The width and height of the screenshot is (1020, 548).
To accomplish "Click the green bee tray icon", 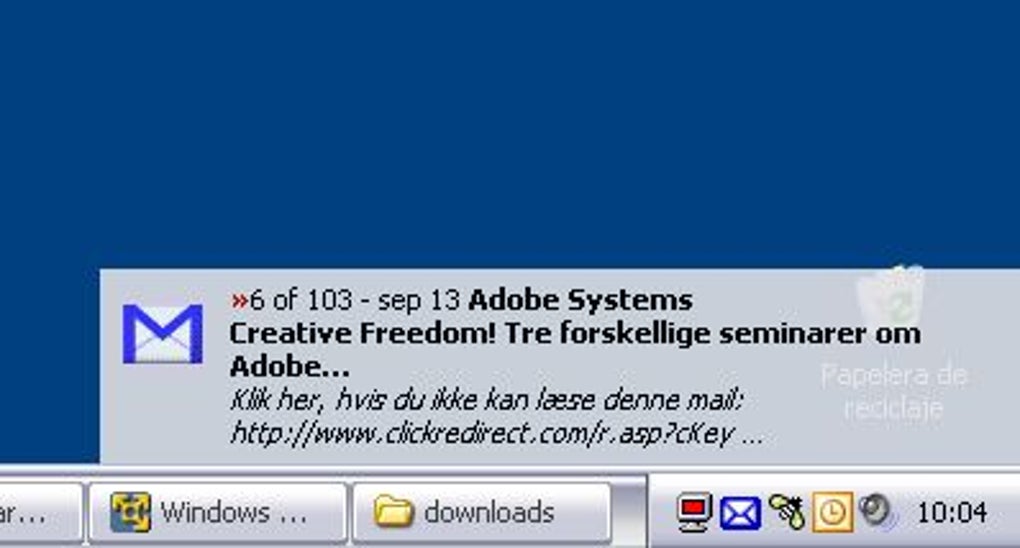I will click(787, 512).
